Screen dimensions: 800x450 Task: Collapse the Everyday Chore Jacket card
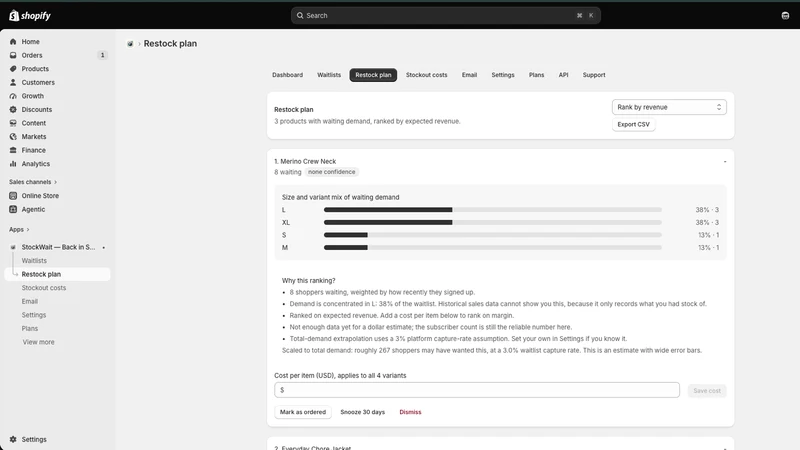pyautogui.click(x=724, y=448)
